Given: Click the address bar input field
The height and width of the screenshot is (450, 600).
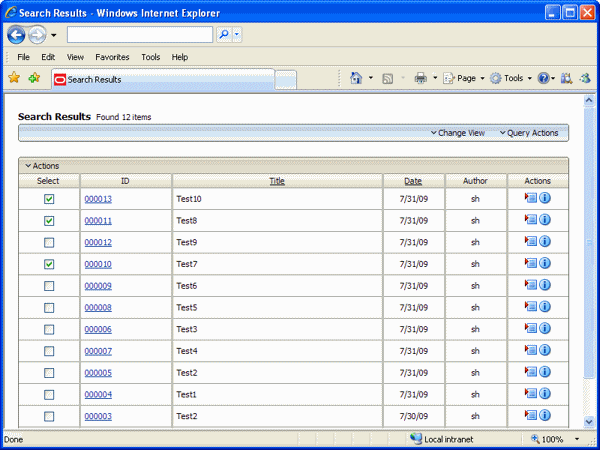Looking at the screenshot, I should (x=140, y=34).
